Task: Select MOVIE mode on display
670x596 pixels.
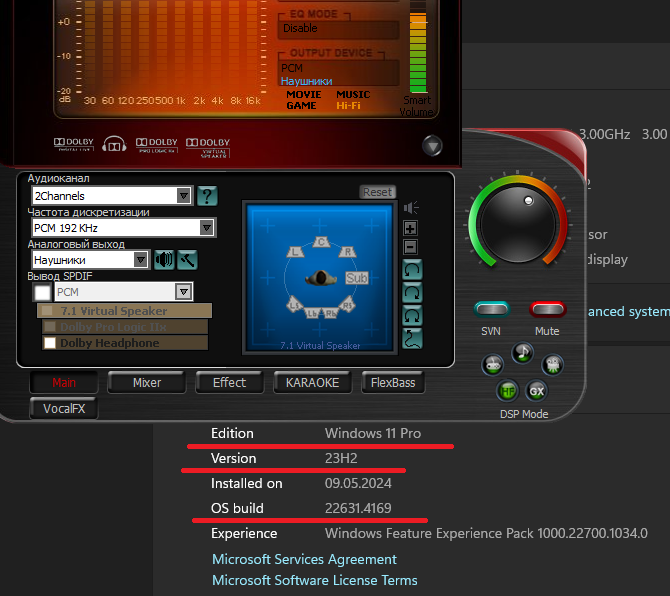Action: click(x=303, y=94)
